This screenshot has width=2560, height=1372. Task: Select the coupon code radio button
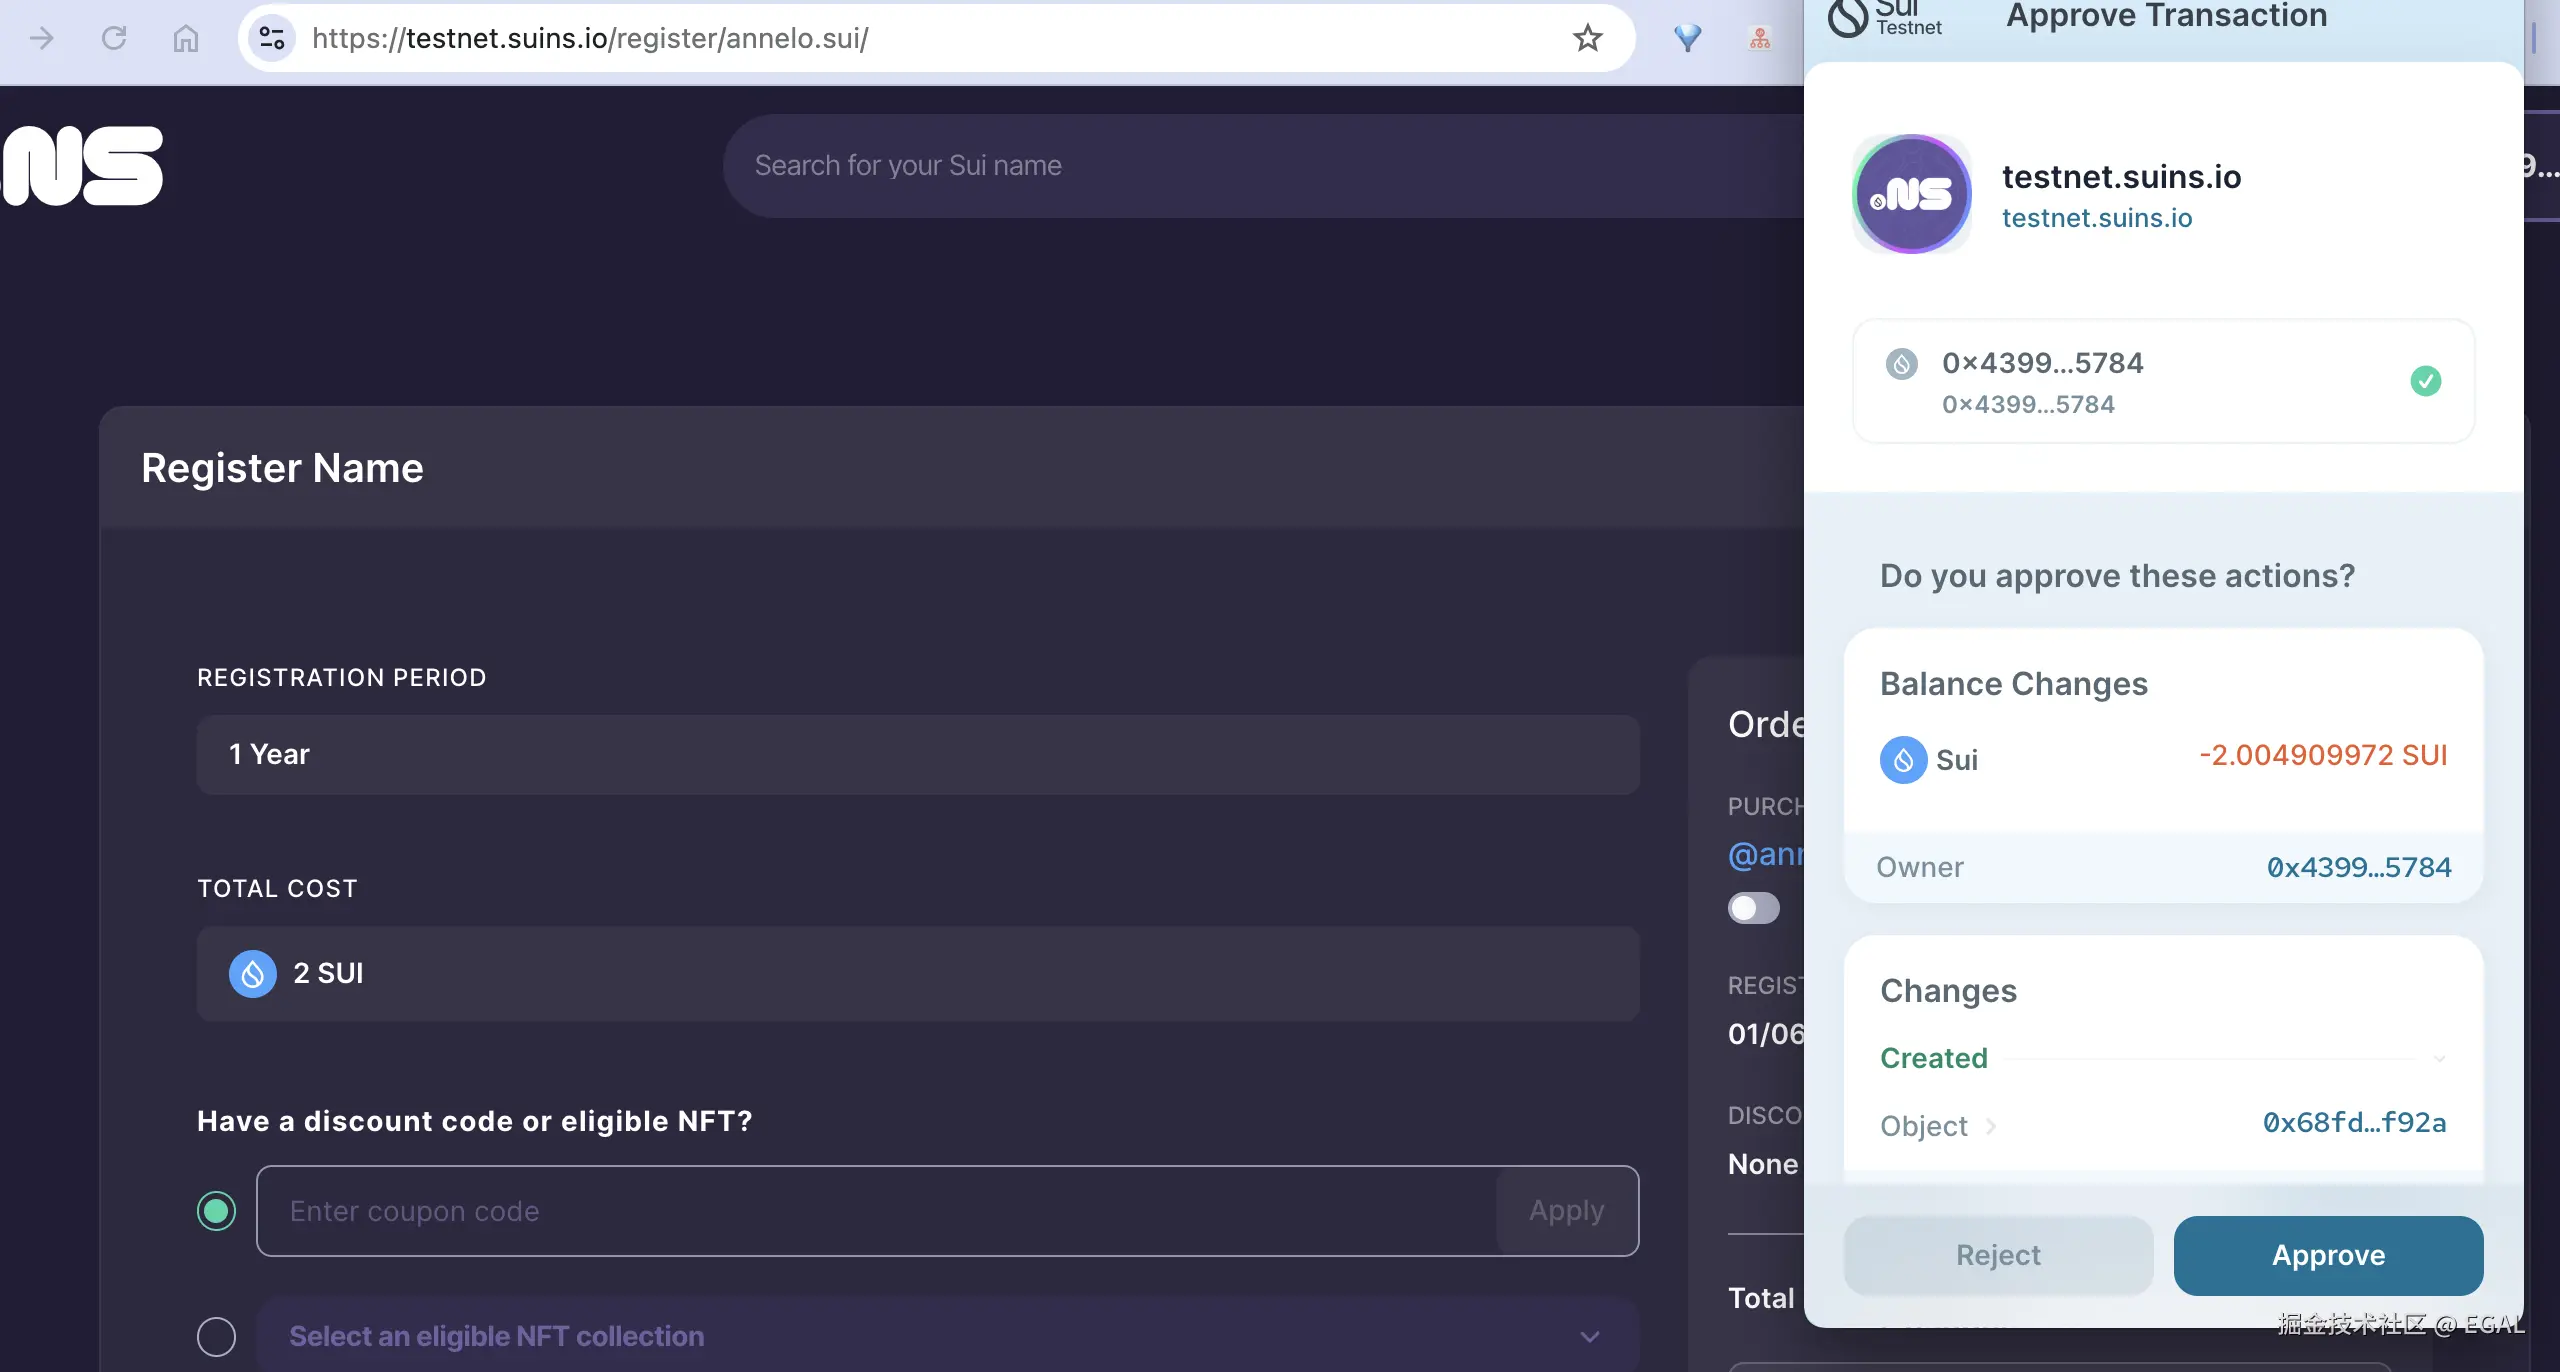[216, 1211]
